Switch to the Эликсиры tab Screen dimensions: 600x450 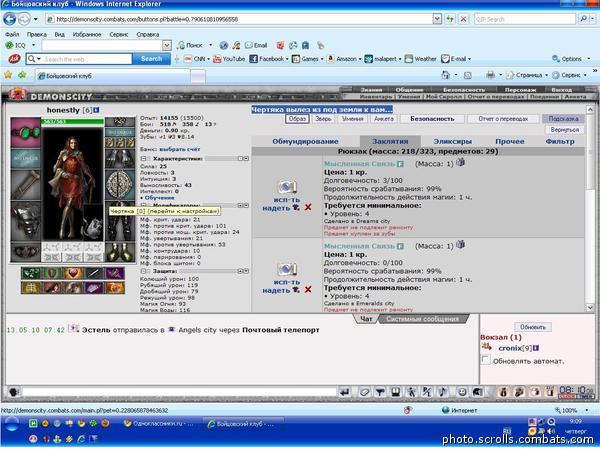tap(453, 142)
